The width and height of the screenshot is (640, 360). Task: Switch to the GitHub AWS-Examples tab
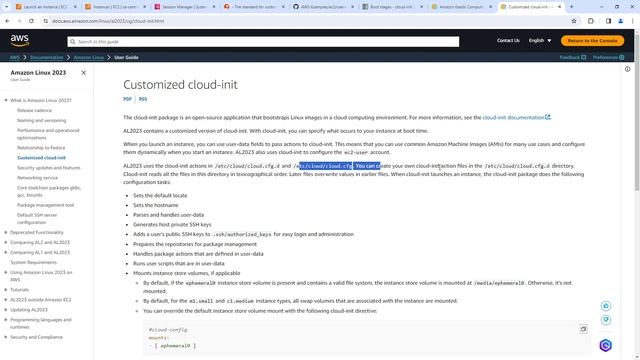[x=322, y=7]
